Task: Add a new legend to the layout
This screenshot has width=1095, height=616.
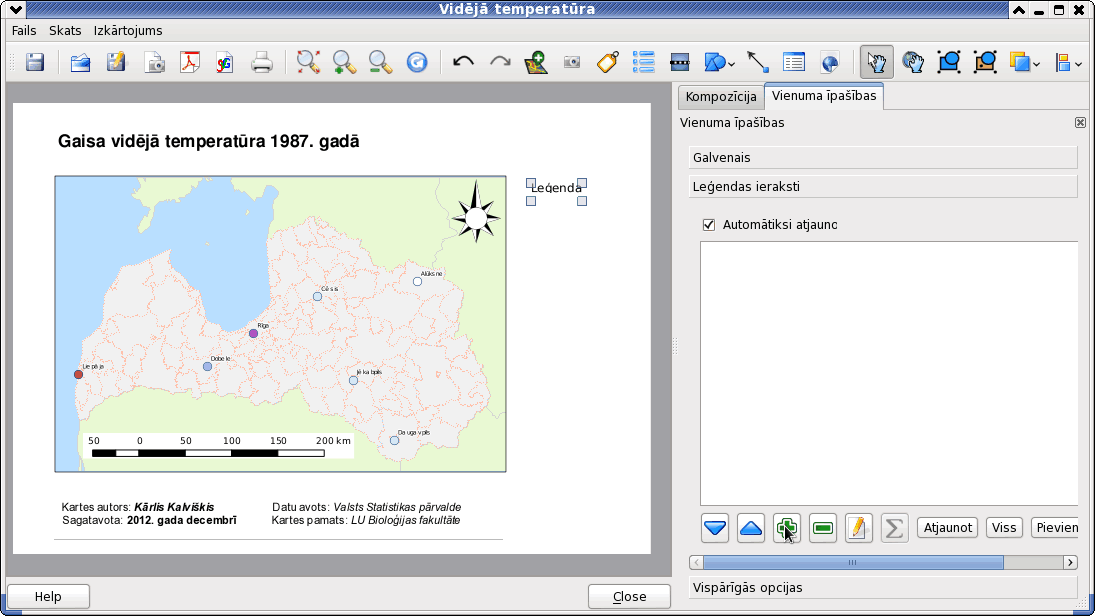Action: click(x=643, y=62)
